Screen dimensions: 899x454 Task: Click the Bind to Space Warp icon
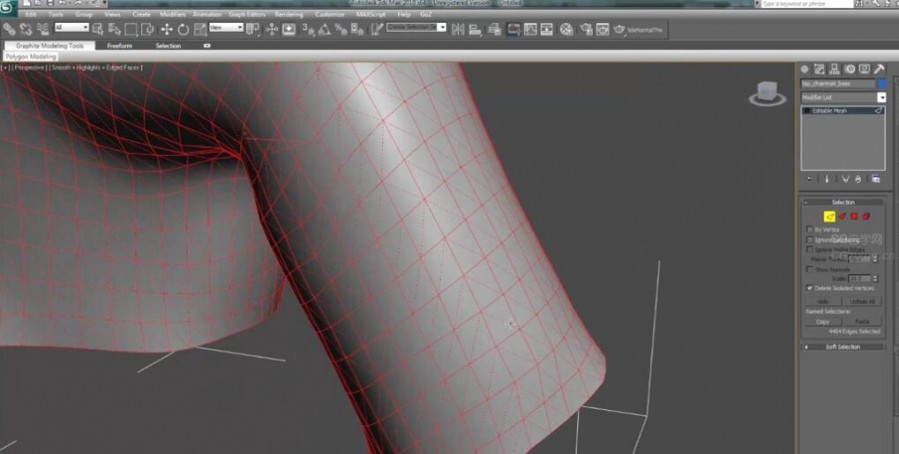point(42,29)
